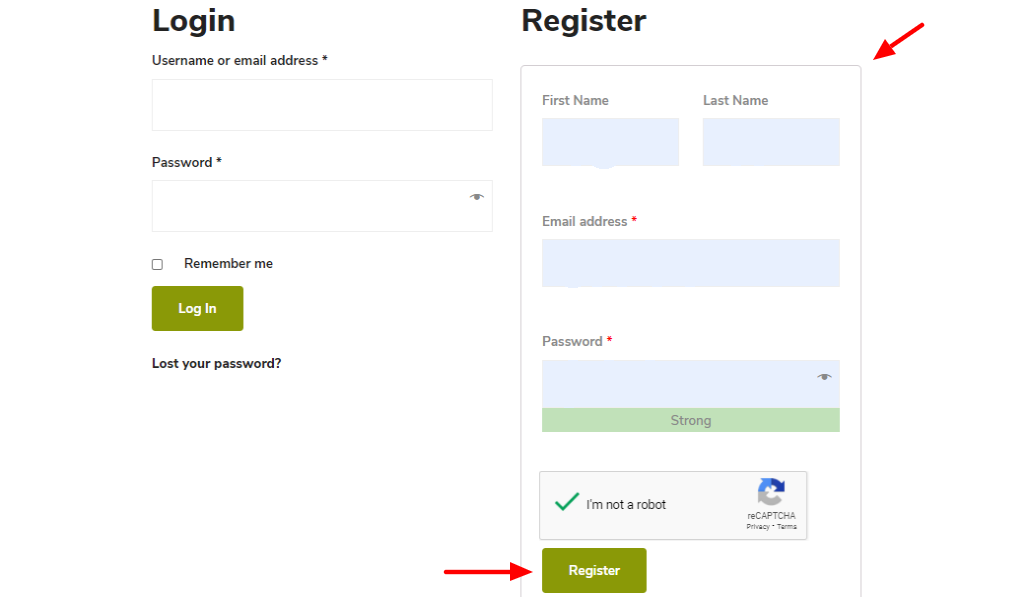Toggle register password visibility eye icon

pos(824,377)
